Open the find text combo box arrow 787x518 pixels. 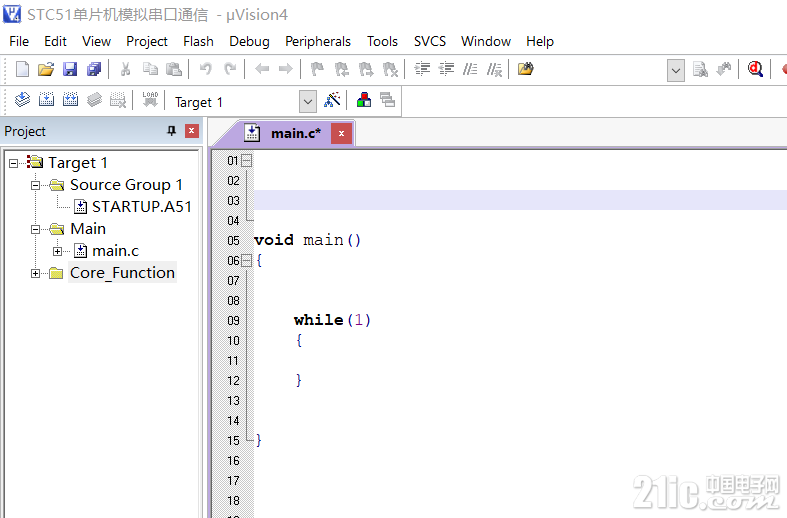676,70
